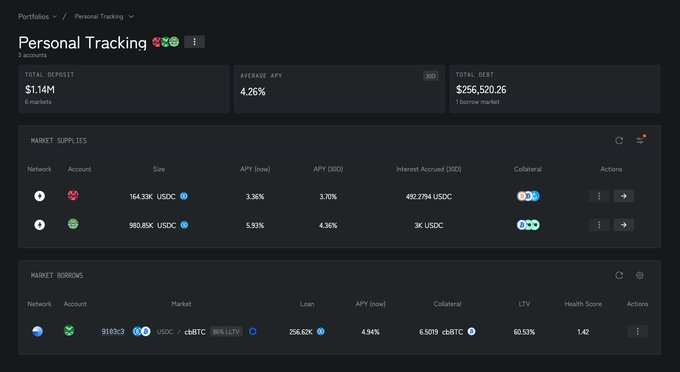
Task: Click the USDC token icon beside 980.85K
Action: pos(184,225)
